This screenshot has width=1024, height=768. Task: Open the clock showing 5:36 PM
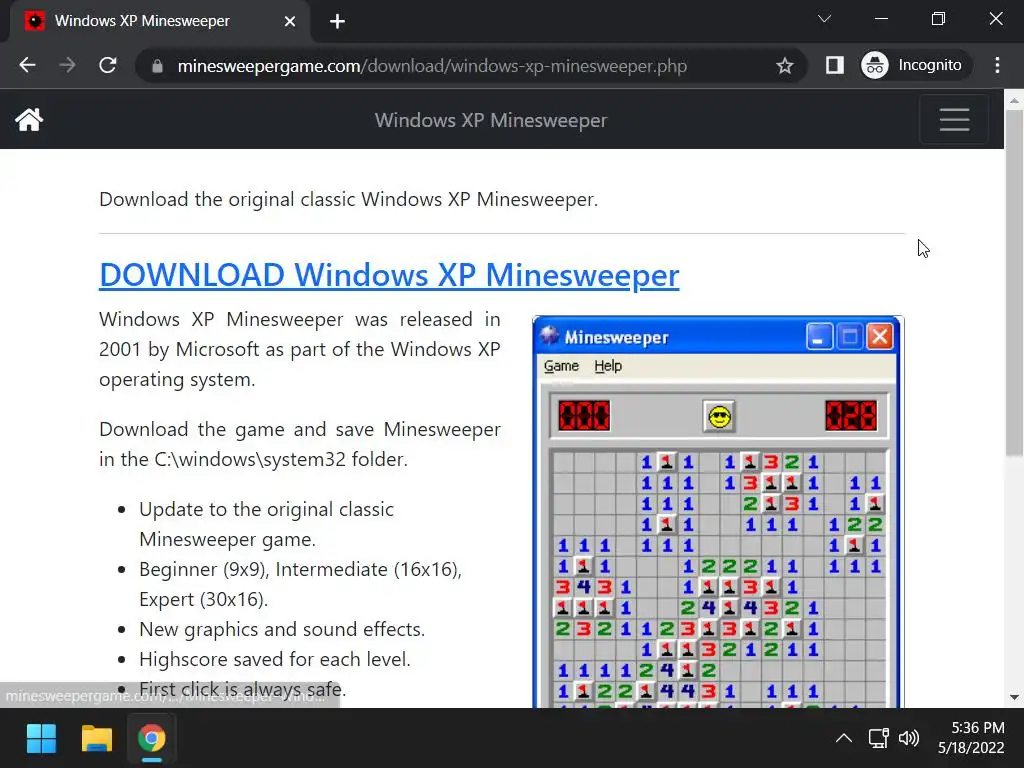point(971,738)
